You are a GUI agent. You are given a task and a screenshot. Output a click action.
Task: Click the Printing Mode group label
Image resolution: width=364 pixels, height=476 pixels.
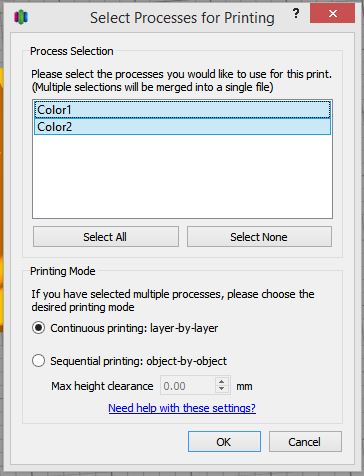pyautogui.click(x=63, y=271)
